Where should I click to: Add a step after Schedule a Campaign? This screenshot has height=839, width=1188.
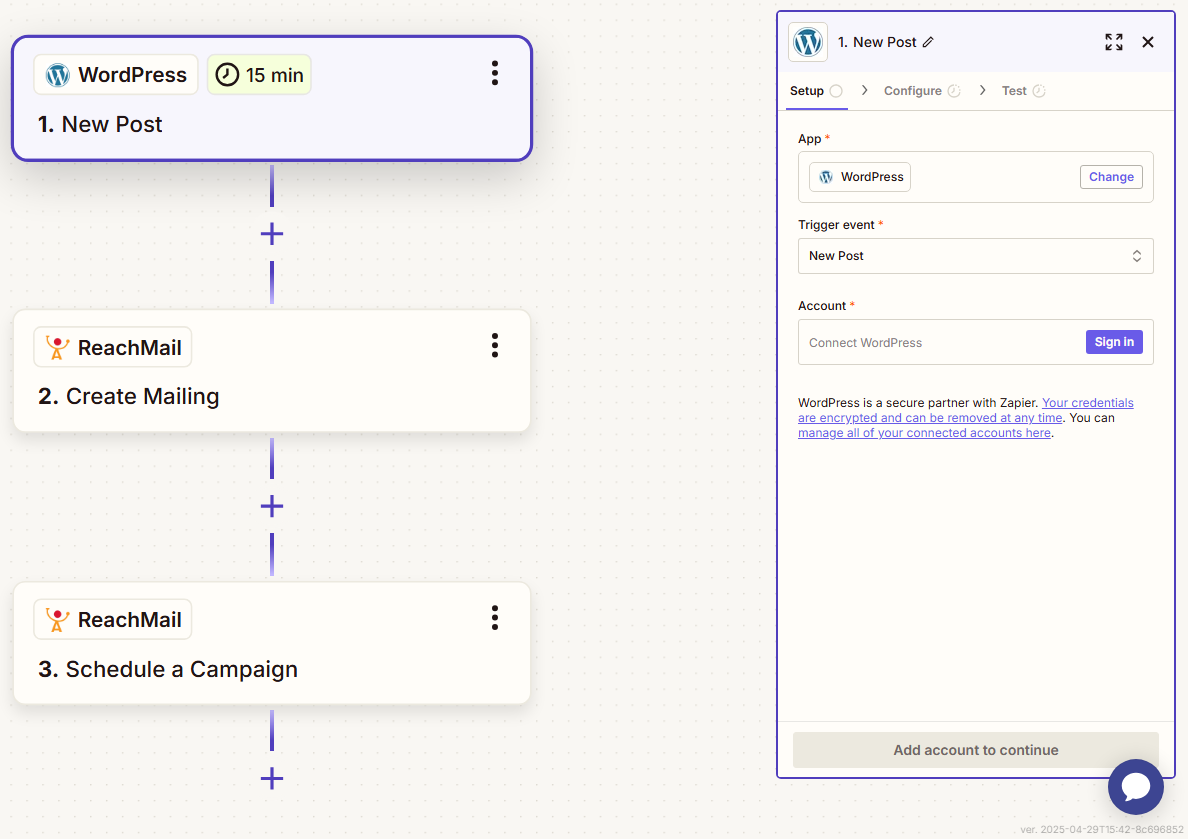pos(272,778)
